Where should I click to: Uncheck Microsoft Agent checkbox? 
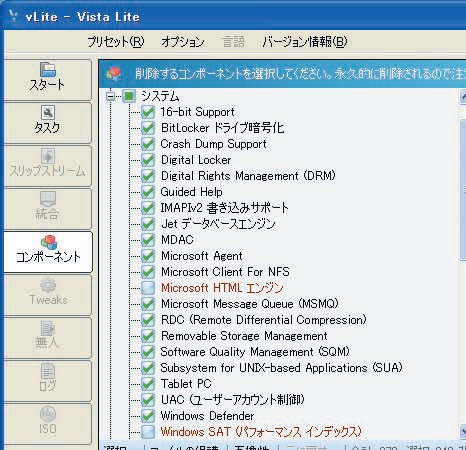[148, 256]
